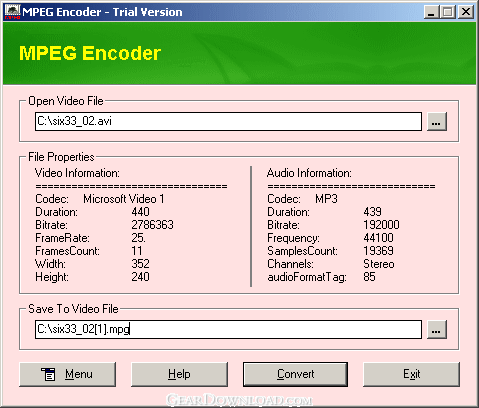
Task: Click the window title bar text
Action: coord(102,12)
